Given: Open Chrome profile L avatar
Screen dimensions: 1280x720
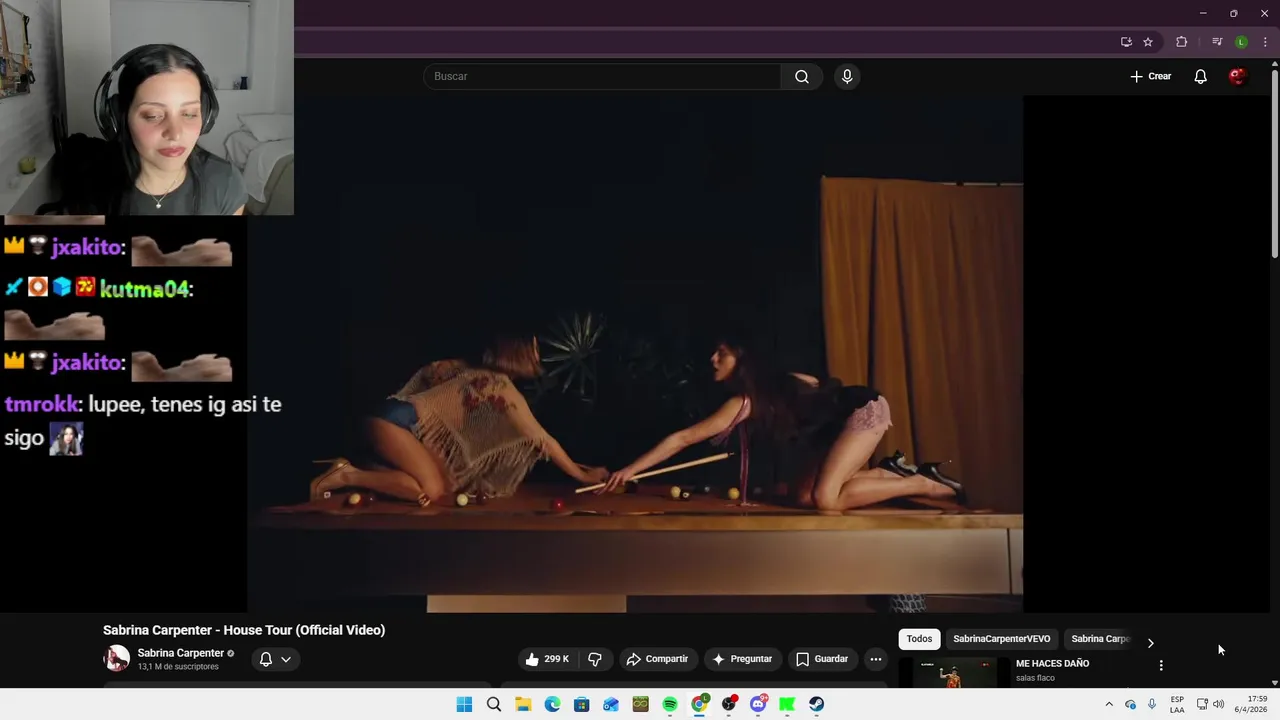Looking at the screenshot, I should tap(1241, 42).
